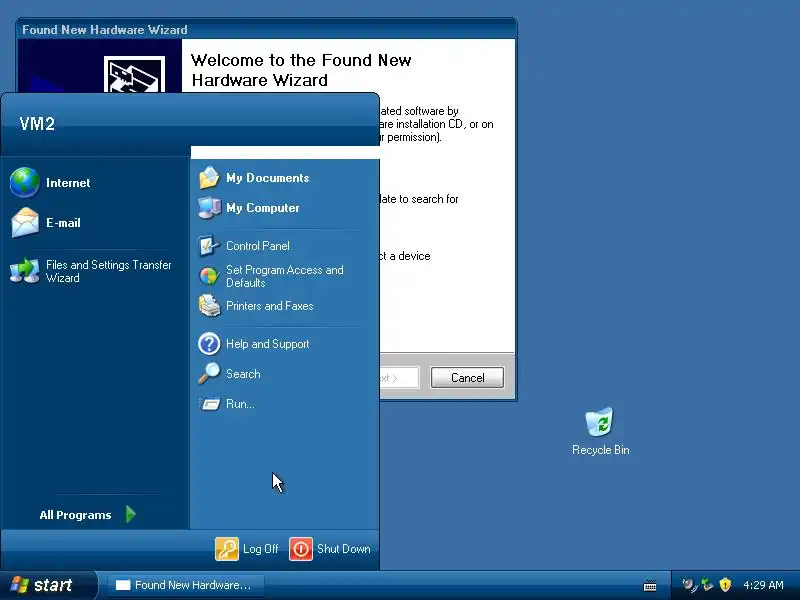Click the E-mail envelope icon
This screenshot has height=600, width=800.
pyautogui.click(x=24, y=222)
